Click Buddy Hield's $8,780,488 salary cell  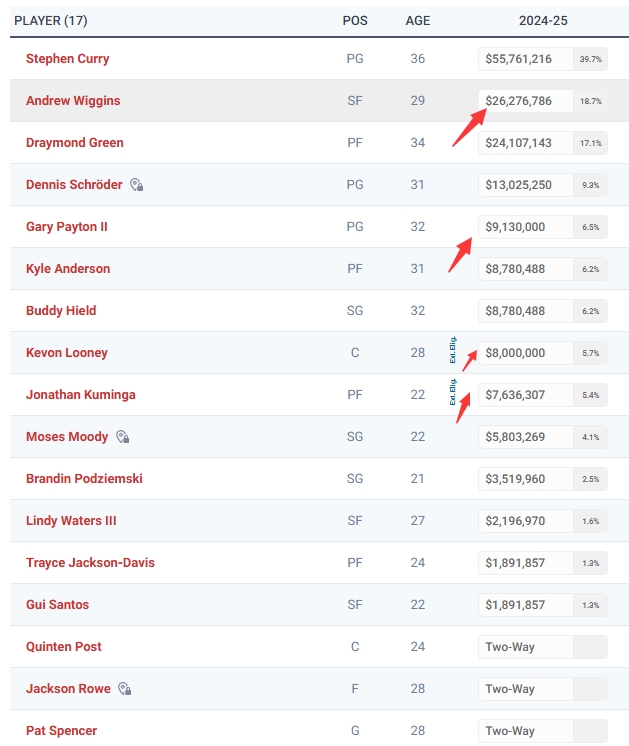[x=516, y=311]
